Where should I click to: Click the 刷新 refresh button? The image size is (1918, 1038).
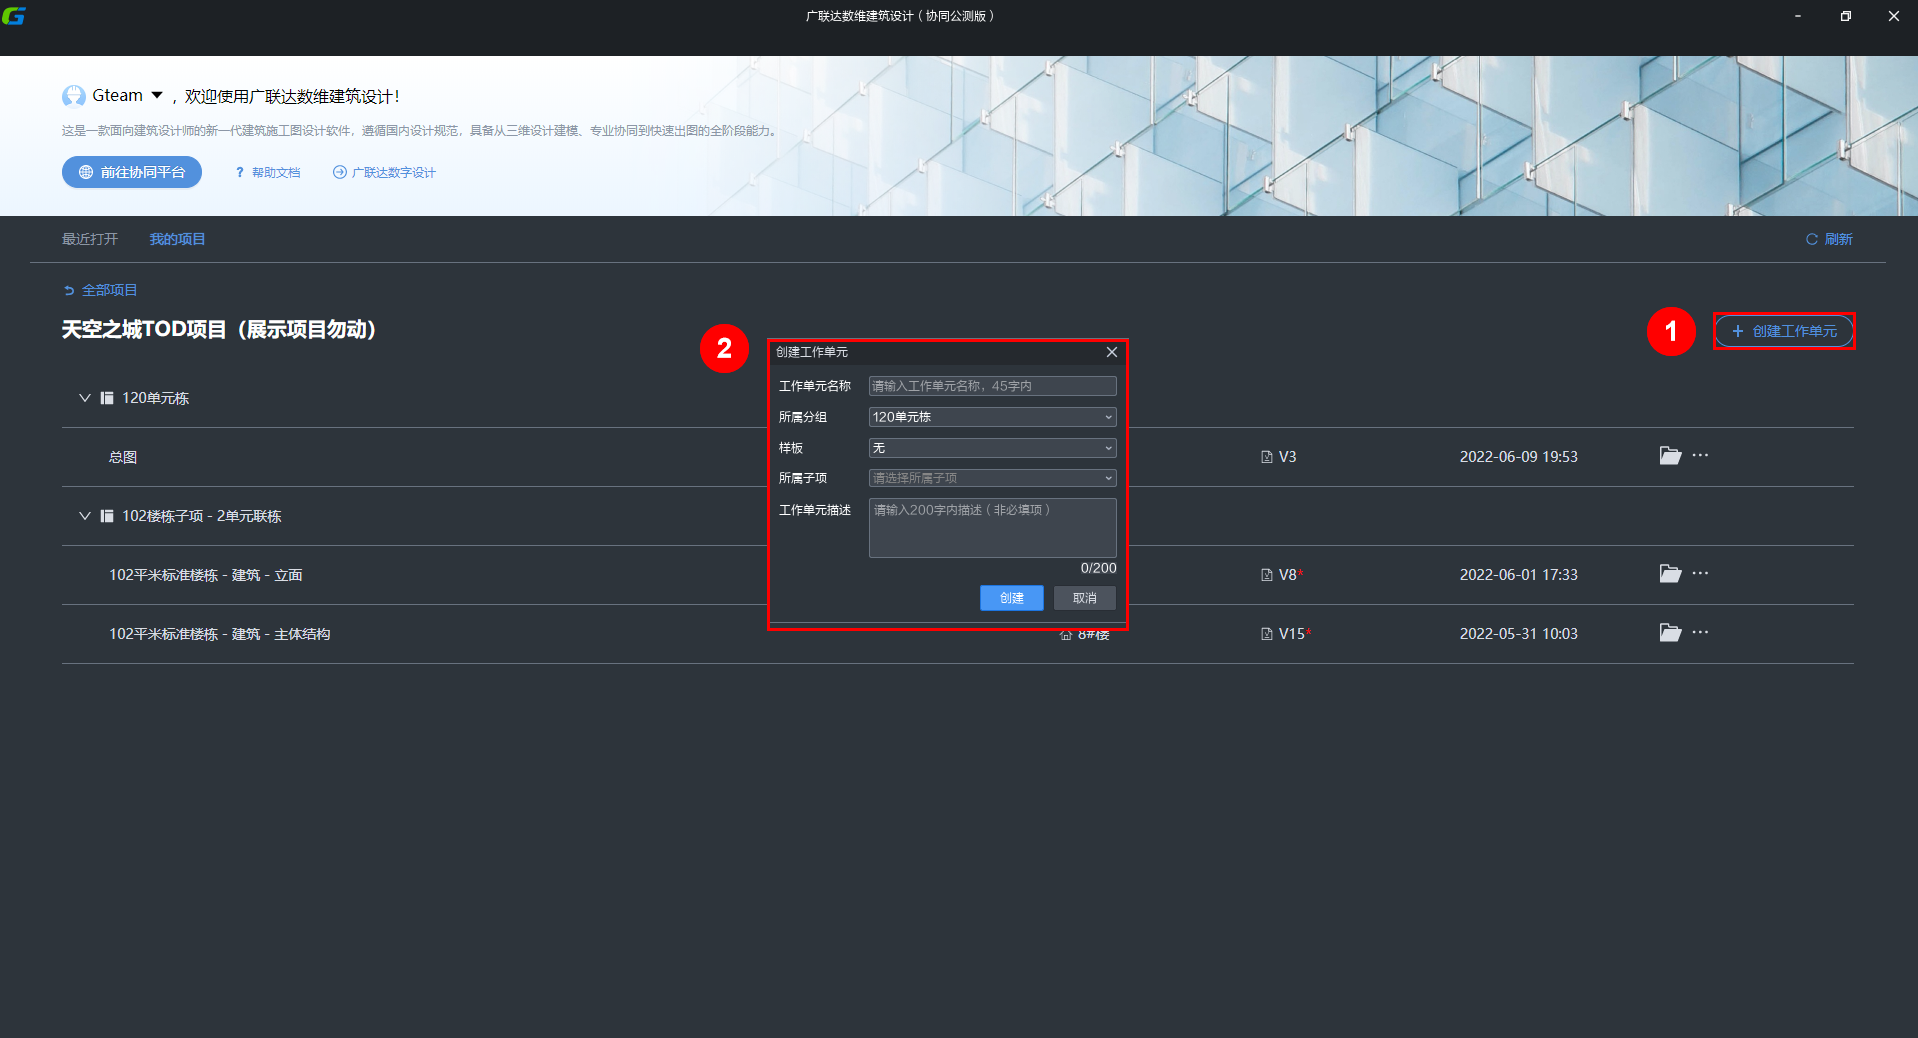coord(1829,239)
